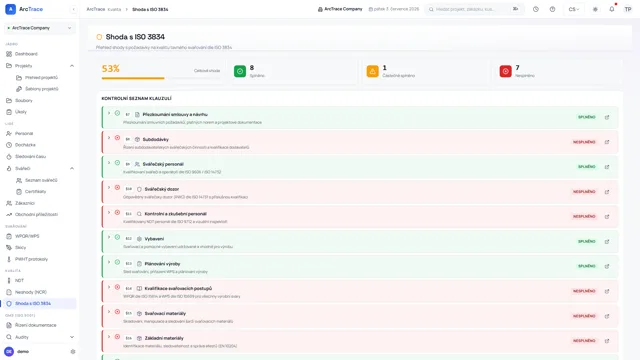This screenshot has width=640, height=360.
Task: Open demo user settings gear
Action: (x=73, y=351)
